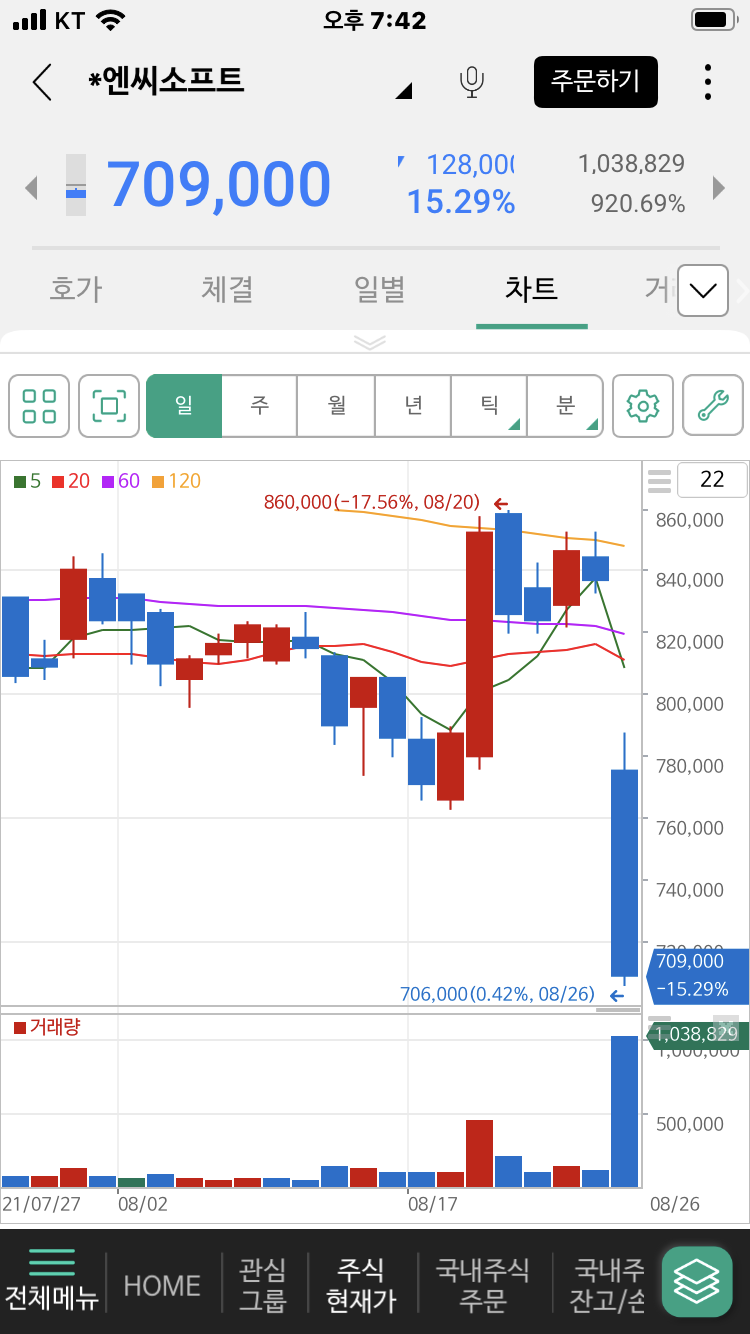Tap the 15.29% change rate

461,203
